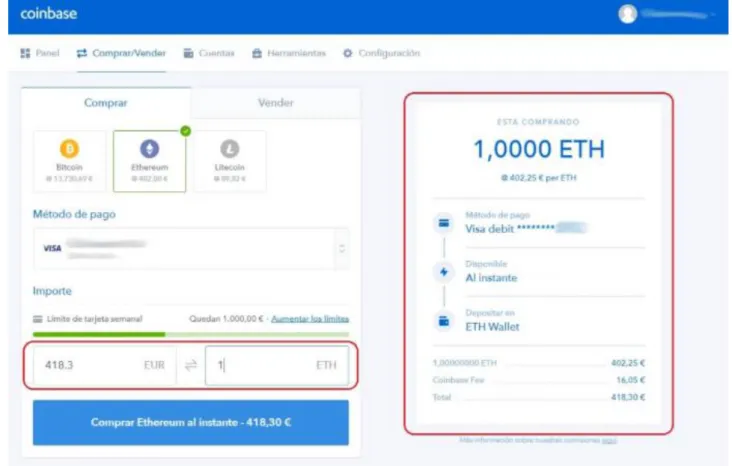732x466 pixels.
Task: Click the EUR/ETH swap arrows icon
Action: point(191,365)
